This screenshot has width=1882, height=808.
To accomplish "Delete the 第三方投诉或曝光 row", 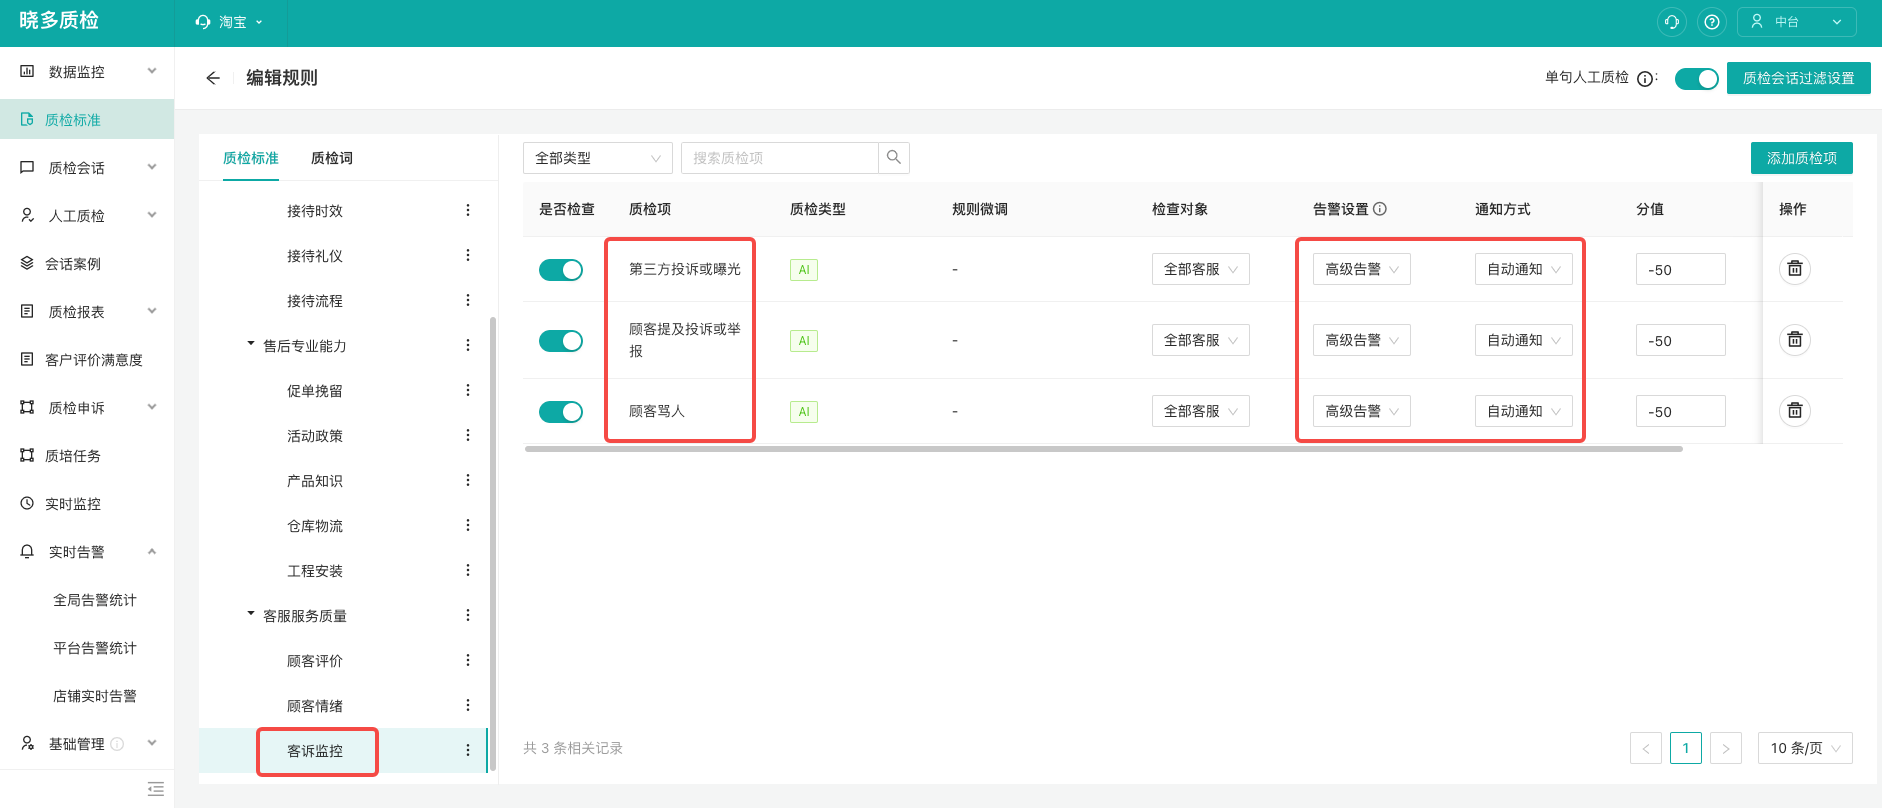I will tap(1795, 269).
